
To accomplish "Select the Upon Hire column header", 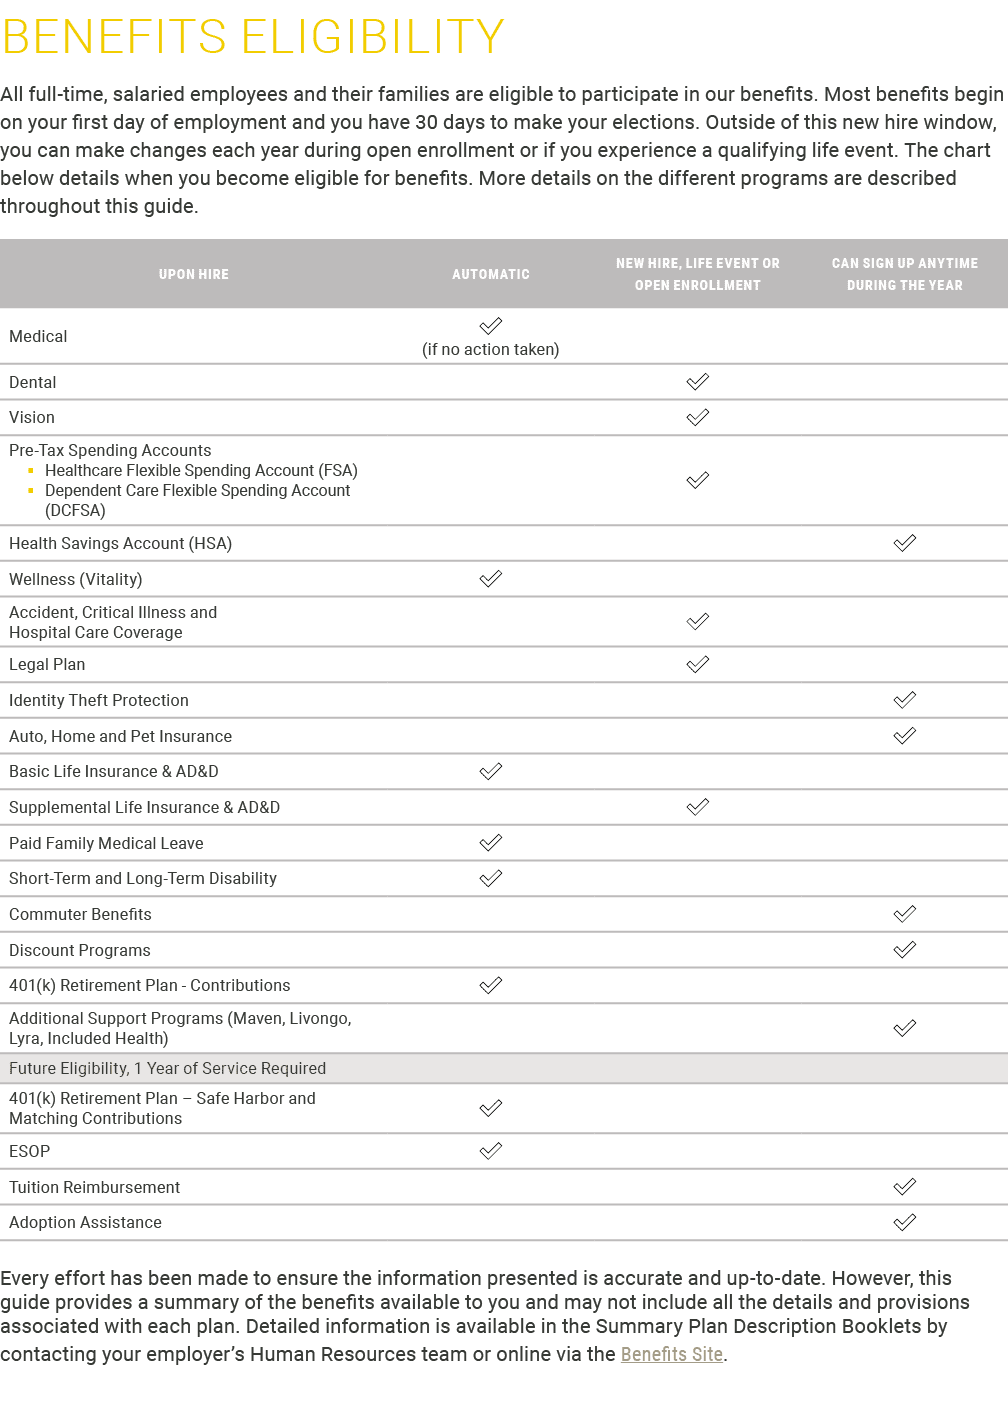I will [x=194, y=274].
